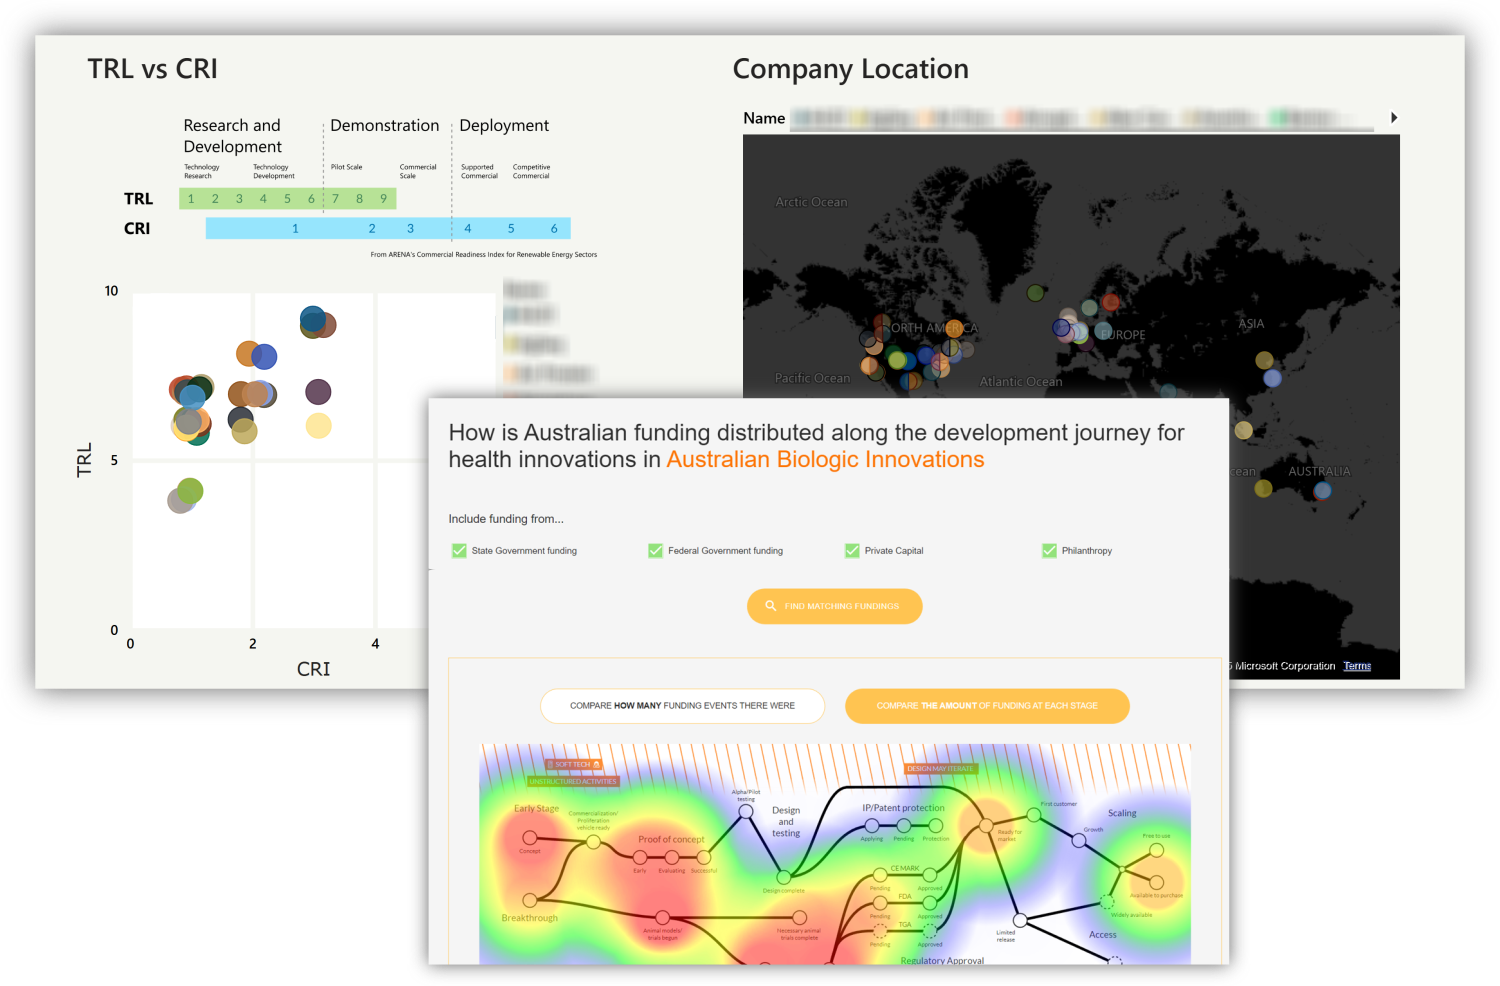This screenshot has height=986, width=1500.
Task: Click the DESIGN MAY ITERATE label
Action: 939,769
